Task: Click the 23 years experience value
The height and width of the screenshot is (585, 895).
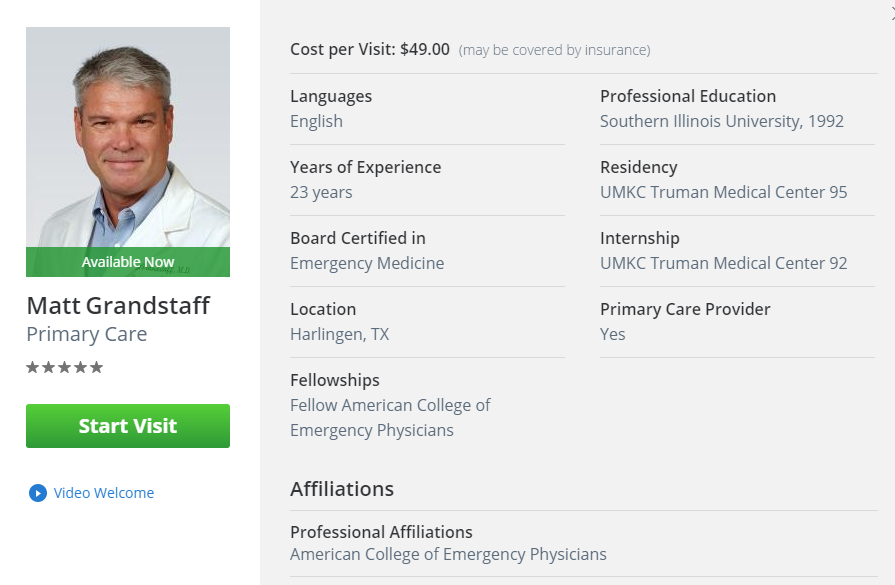Action: coord(321,192)
